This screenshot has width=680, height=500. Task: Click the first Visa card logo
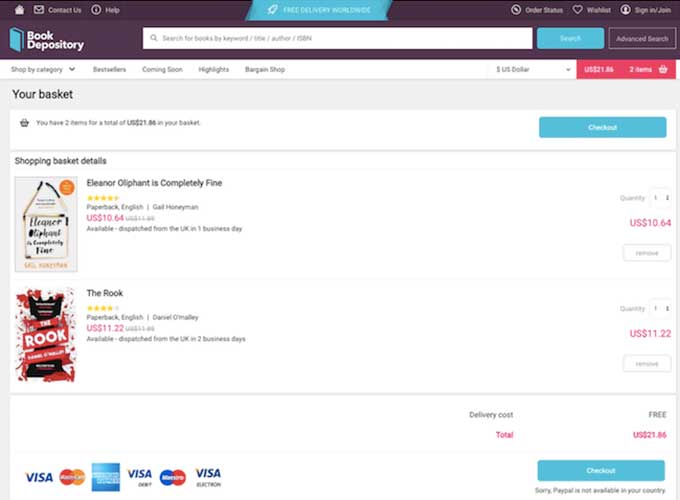[x=39, y=477]
